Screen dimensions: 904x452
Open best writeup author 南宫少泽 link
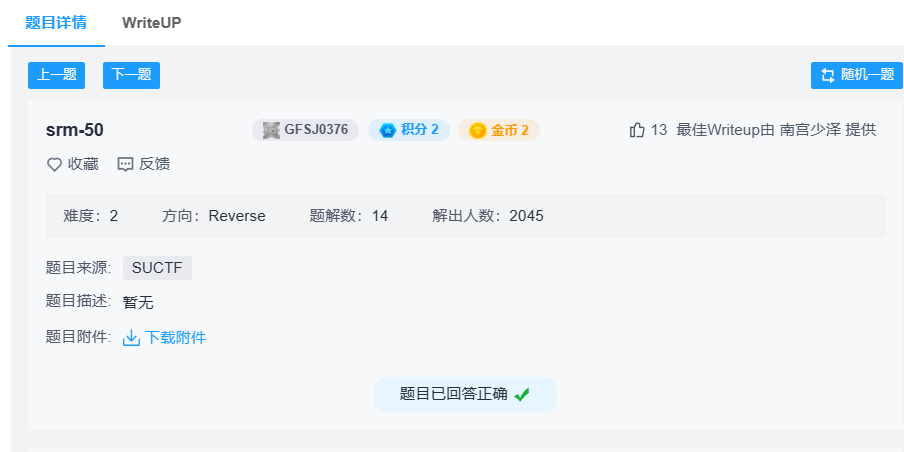(810, 130)
